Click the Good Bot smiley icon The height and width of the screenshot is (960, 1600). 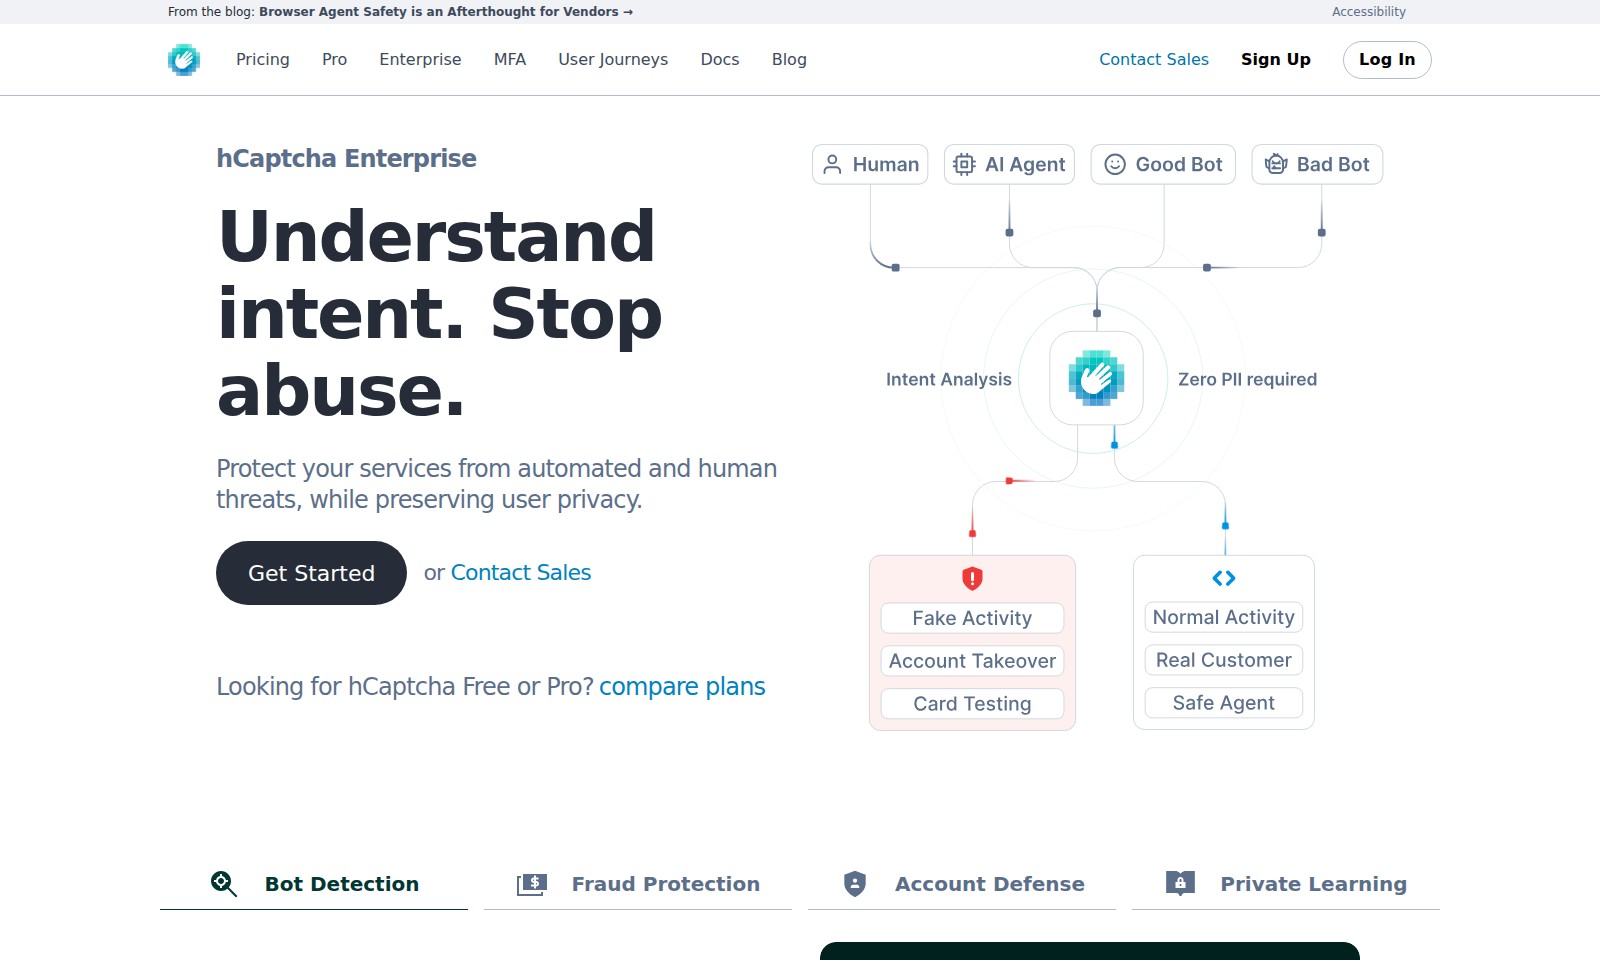coord(1115,165)
